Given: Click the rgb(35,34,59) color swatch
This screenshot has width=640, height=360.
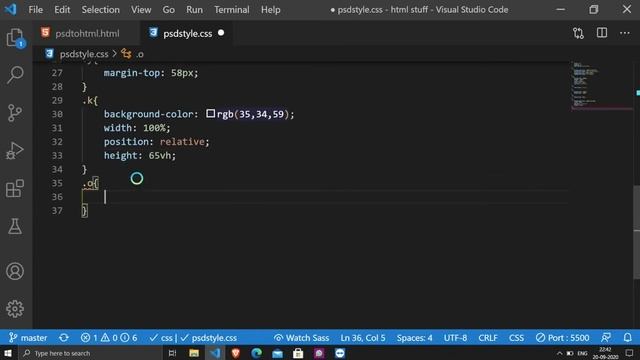Looking at the screenshot, I should pos(210,113).
